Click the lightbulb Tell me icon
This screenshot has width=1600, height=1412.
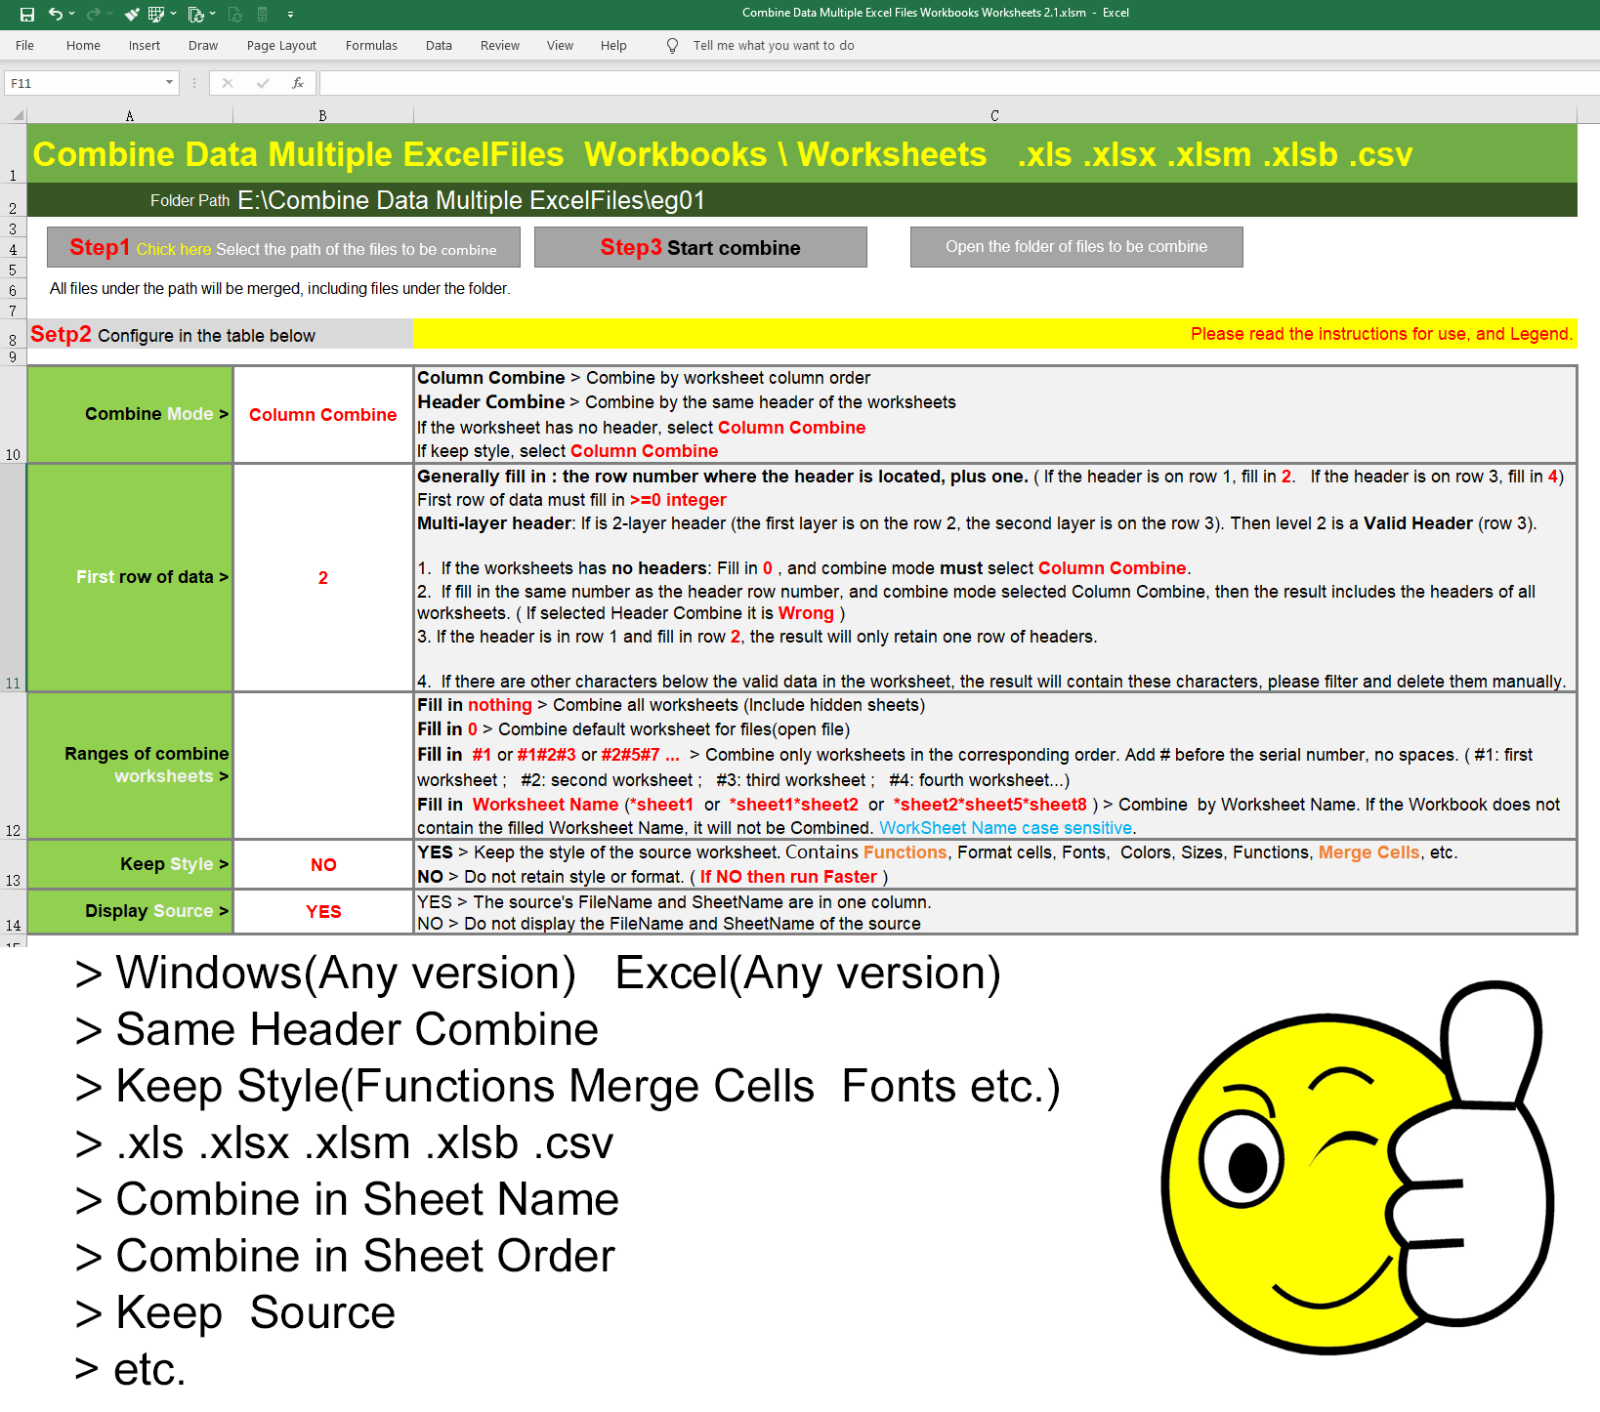(672, 46)
